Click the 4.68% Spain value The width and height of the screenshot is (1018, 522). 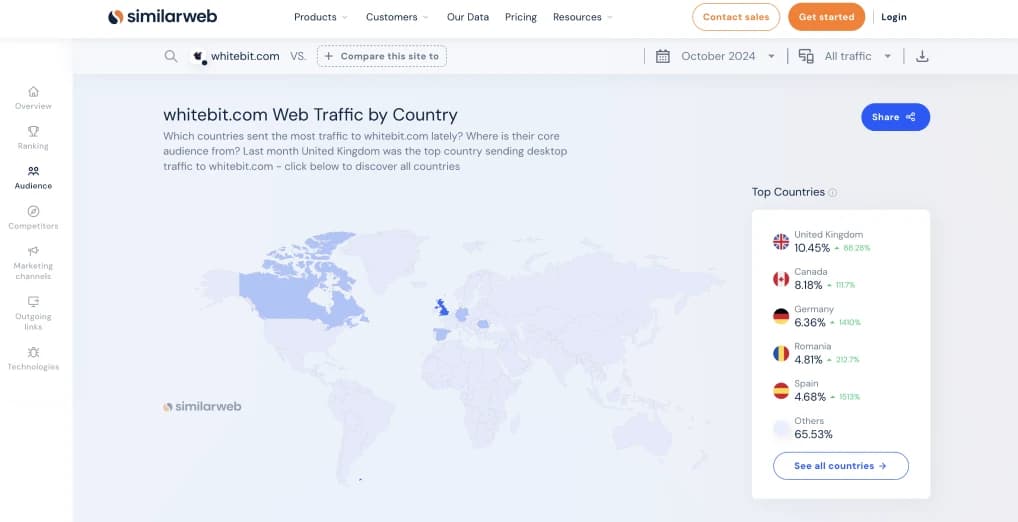(810, 397)
